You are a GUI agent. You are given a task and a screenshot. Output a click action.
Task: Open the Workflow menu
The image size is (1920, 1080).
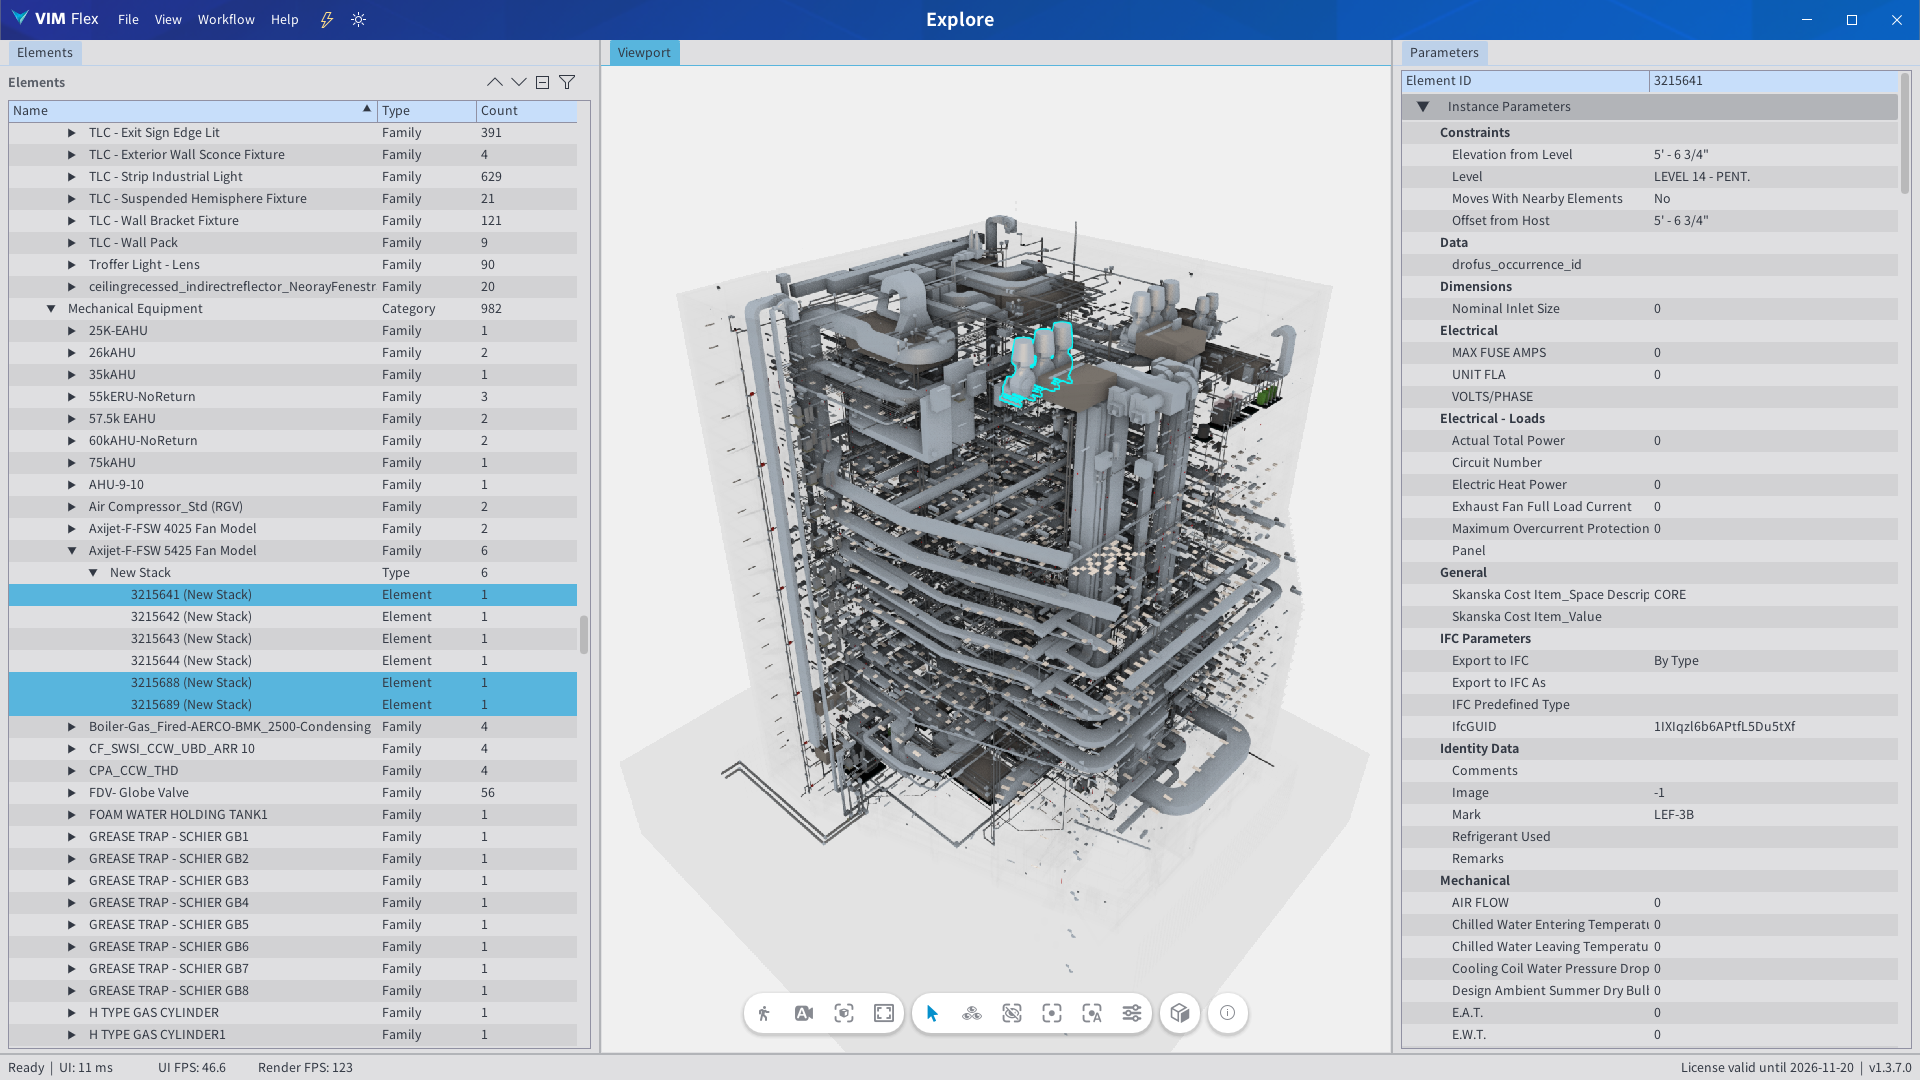[226, 19]
